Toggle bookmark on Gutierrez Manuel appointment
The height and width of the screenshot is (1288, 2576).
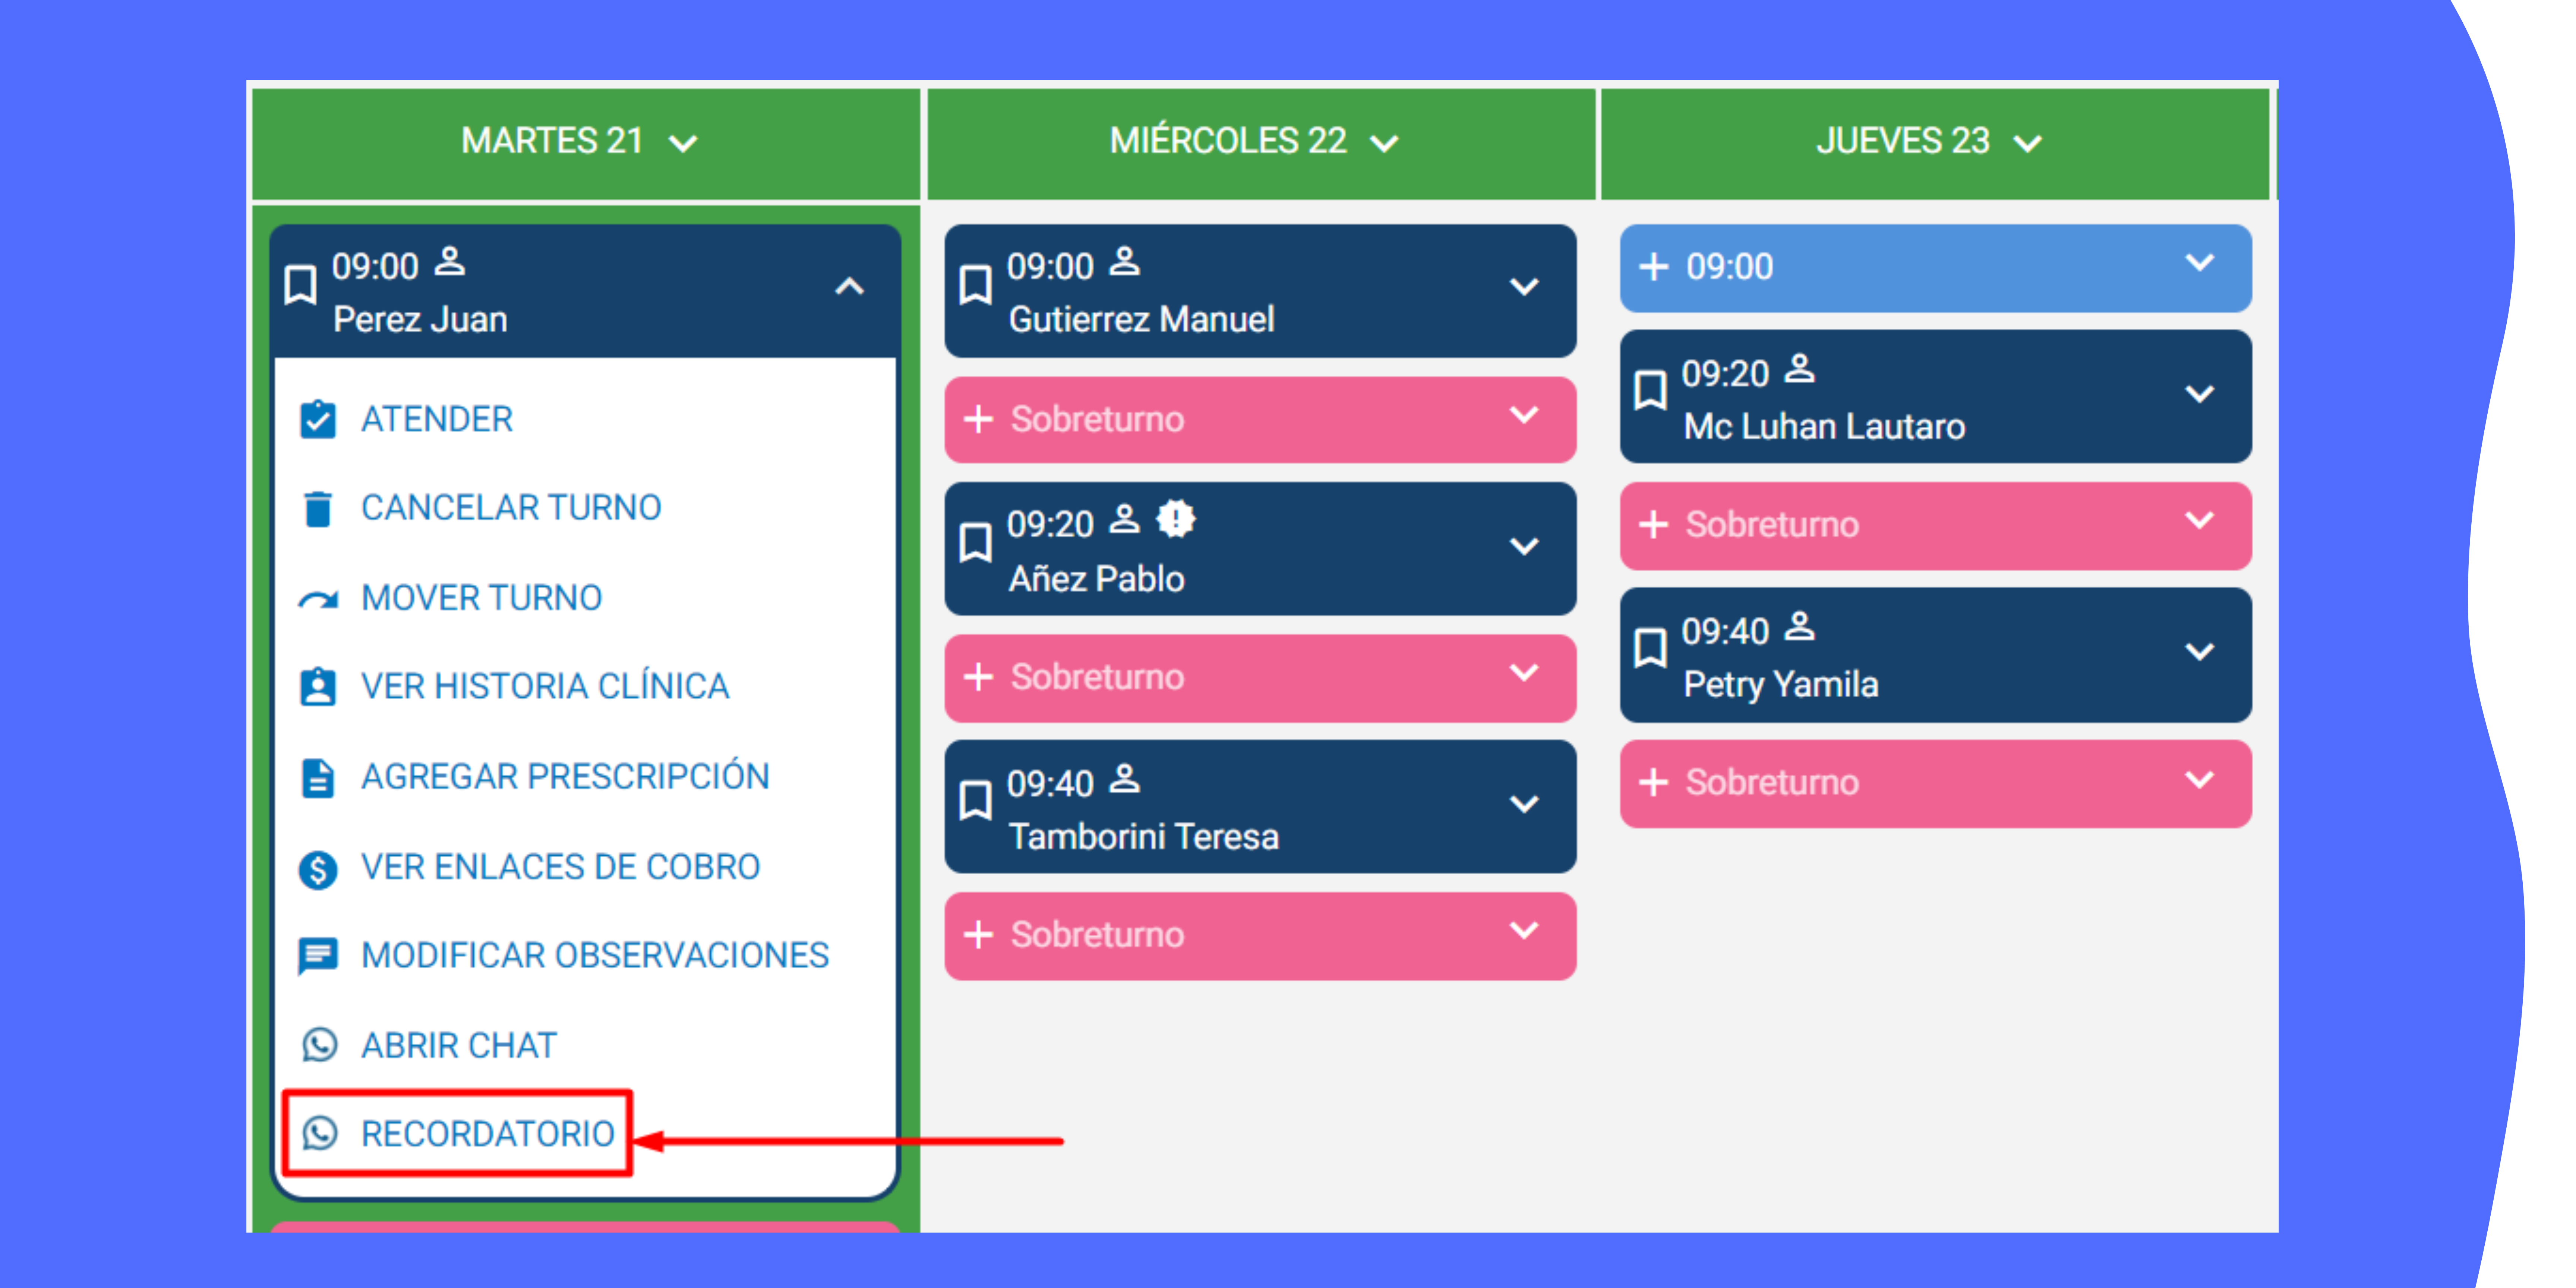tap(975, 285)
